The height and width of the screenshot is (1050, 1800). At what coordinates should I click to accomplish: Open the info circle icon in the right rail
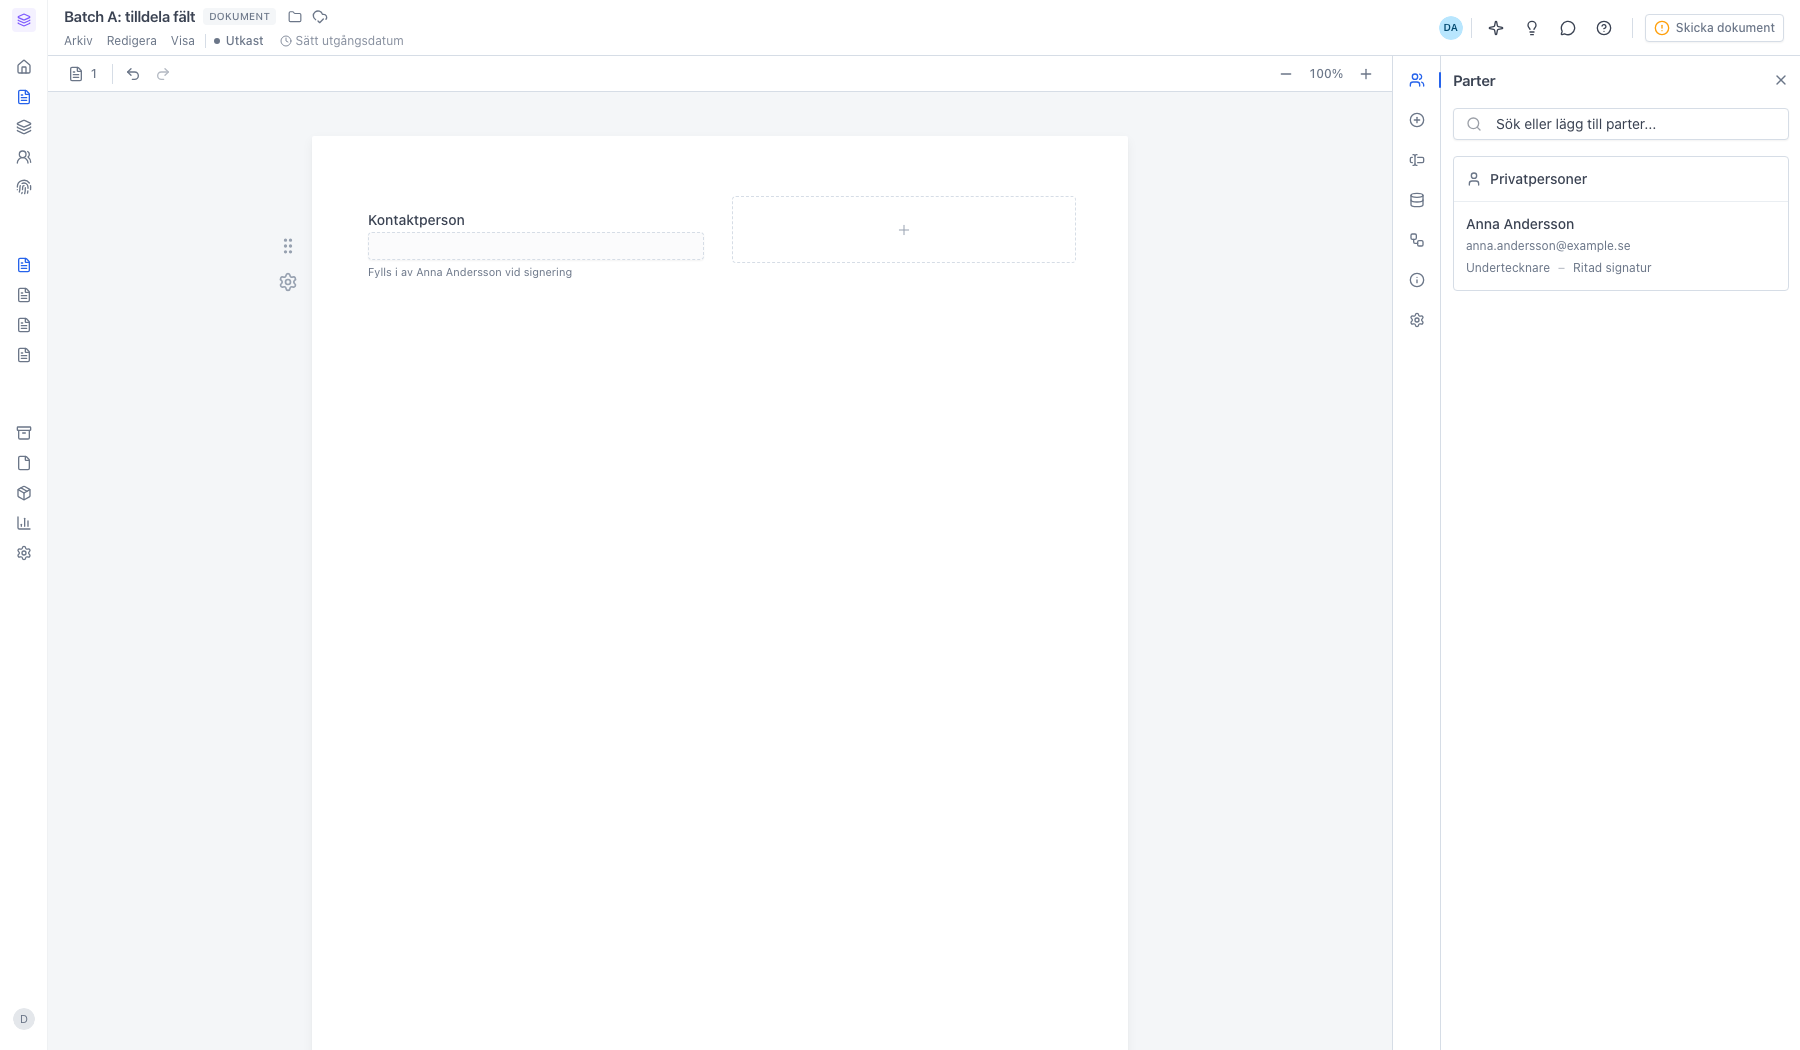coord(1417,280)
